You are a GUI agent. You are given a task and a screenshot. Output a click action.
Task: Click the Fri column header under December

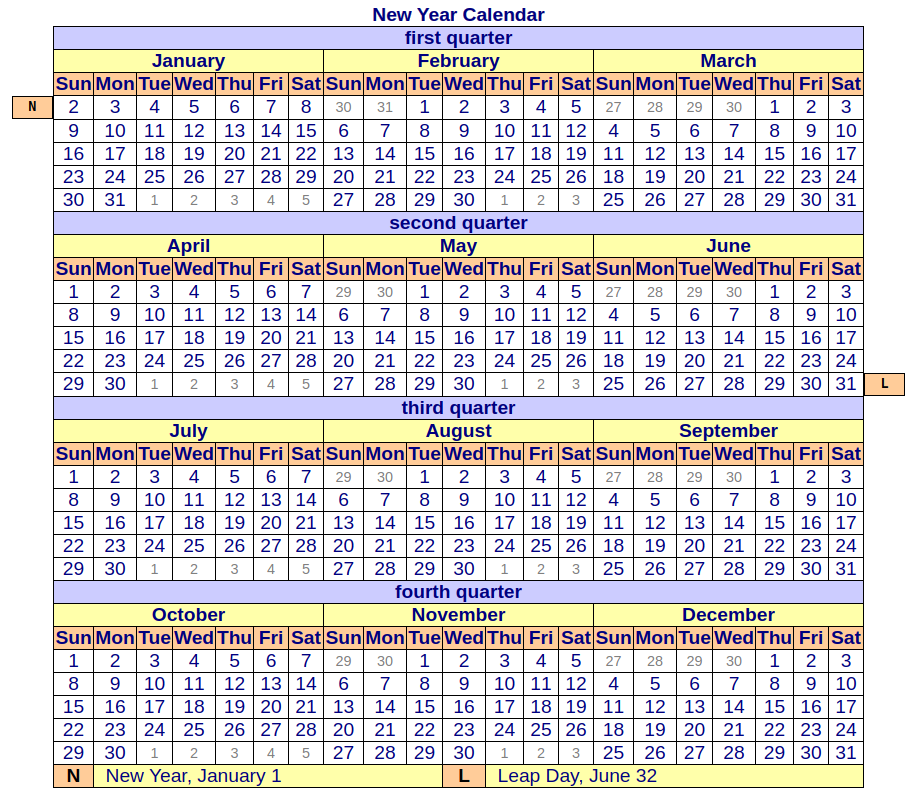[811, 638]
